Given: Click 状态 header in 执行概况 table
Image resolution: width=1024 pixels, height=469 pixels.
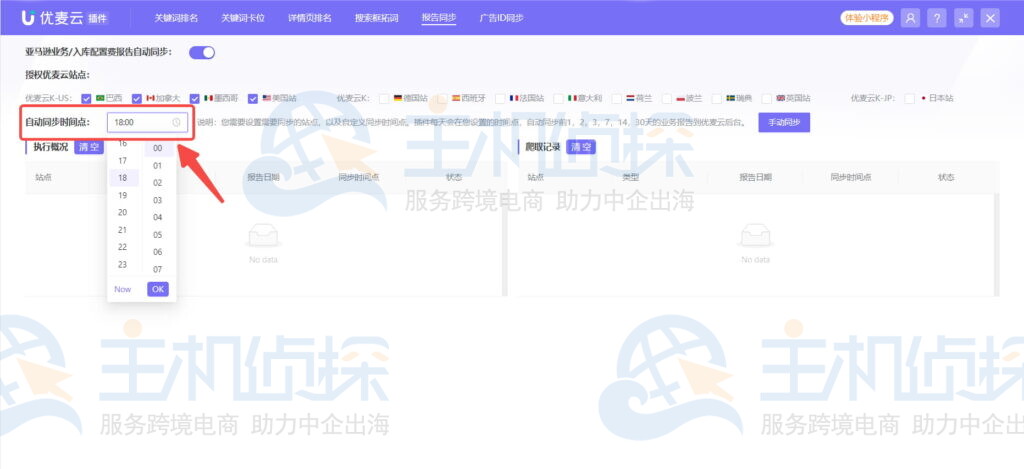Looking at the screenshot, I should [x=455, y=177].
